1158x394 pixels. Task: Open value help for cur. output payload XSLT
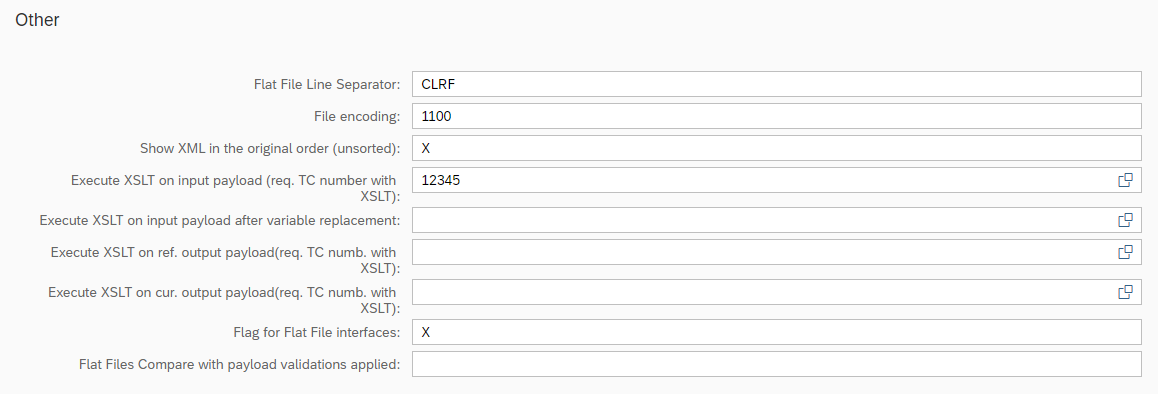pos(1125,292)
